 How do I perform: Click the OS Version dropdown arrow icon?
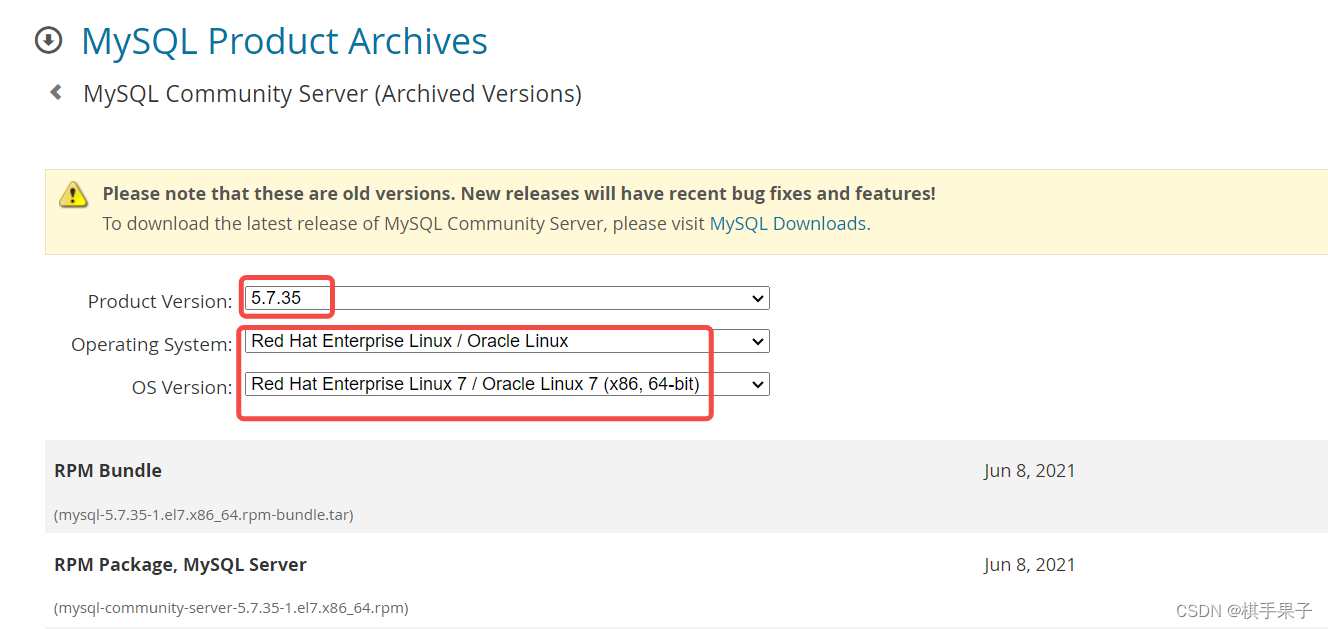(x=757, y=384)
